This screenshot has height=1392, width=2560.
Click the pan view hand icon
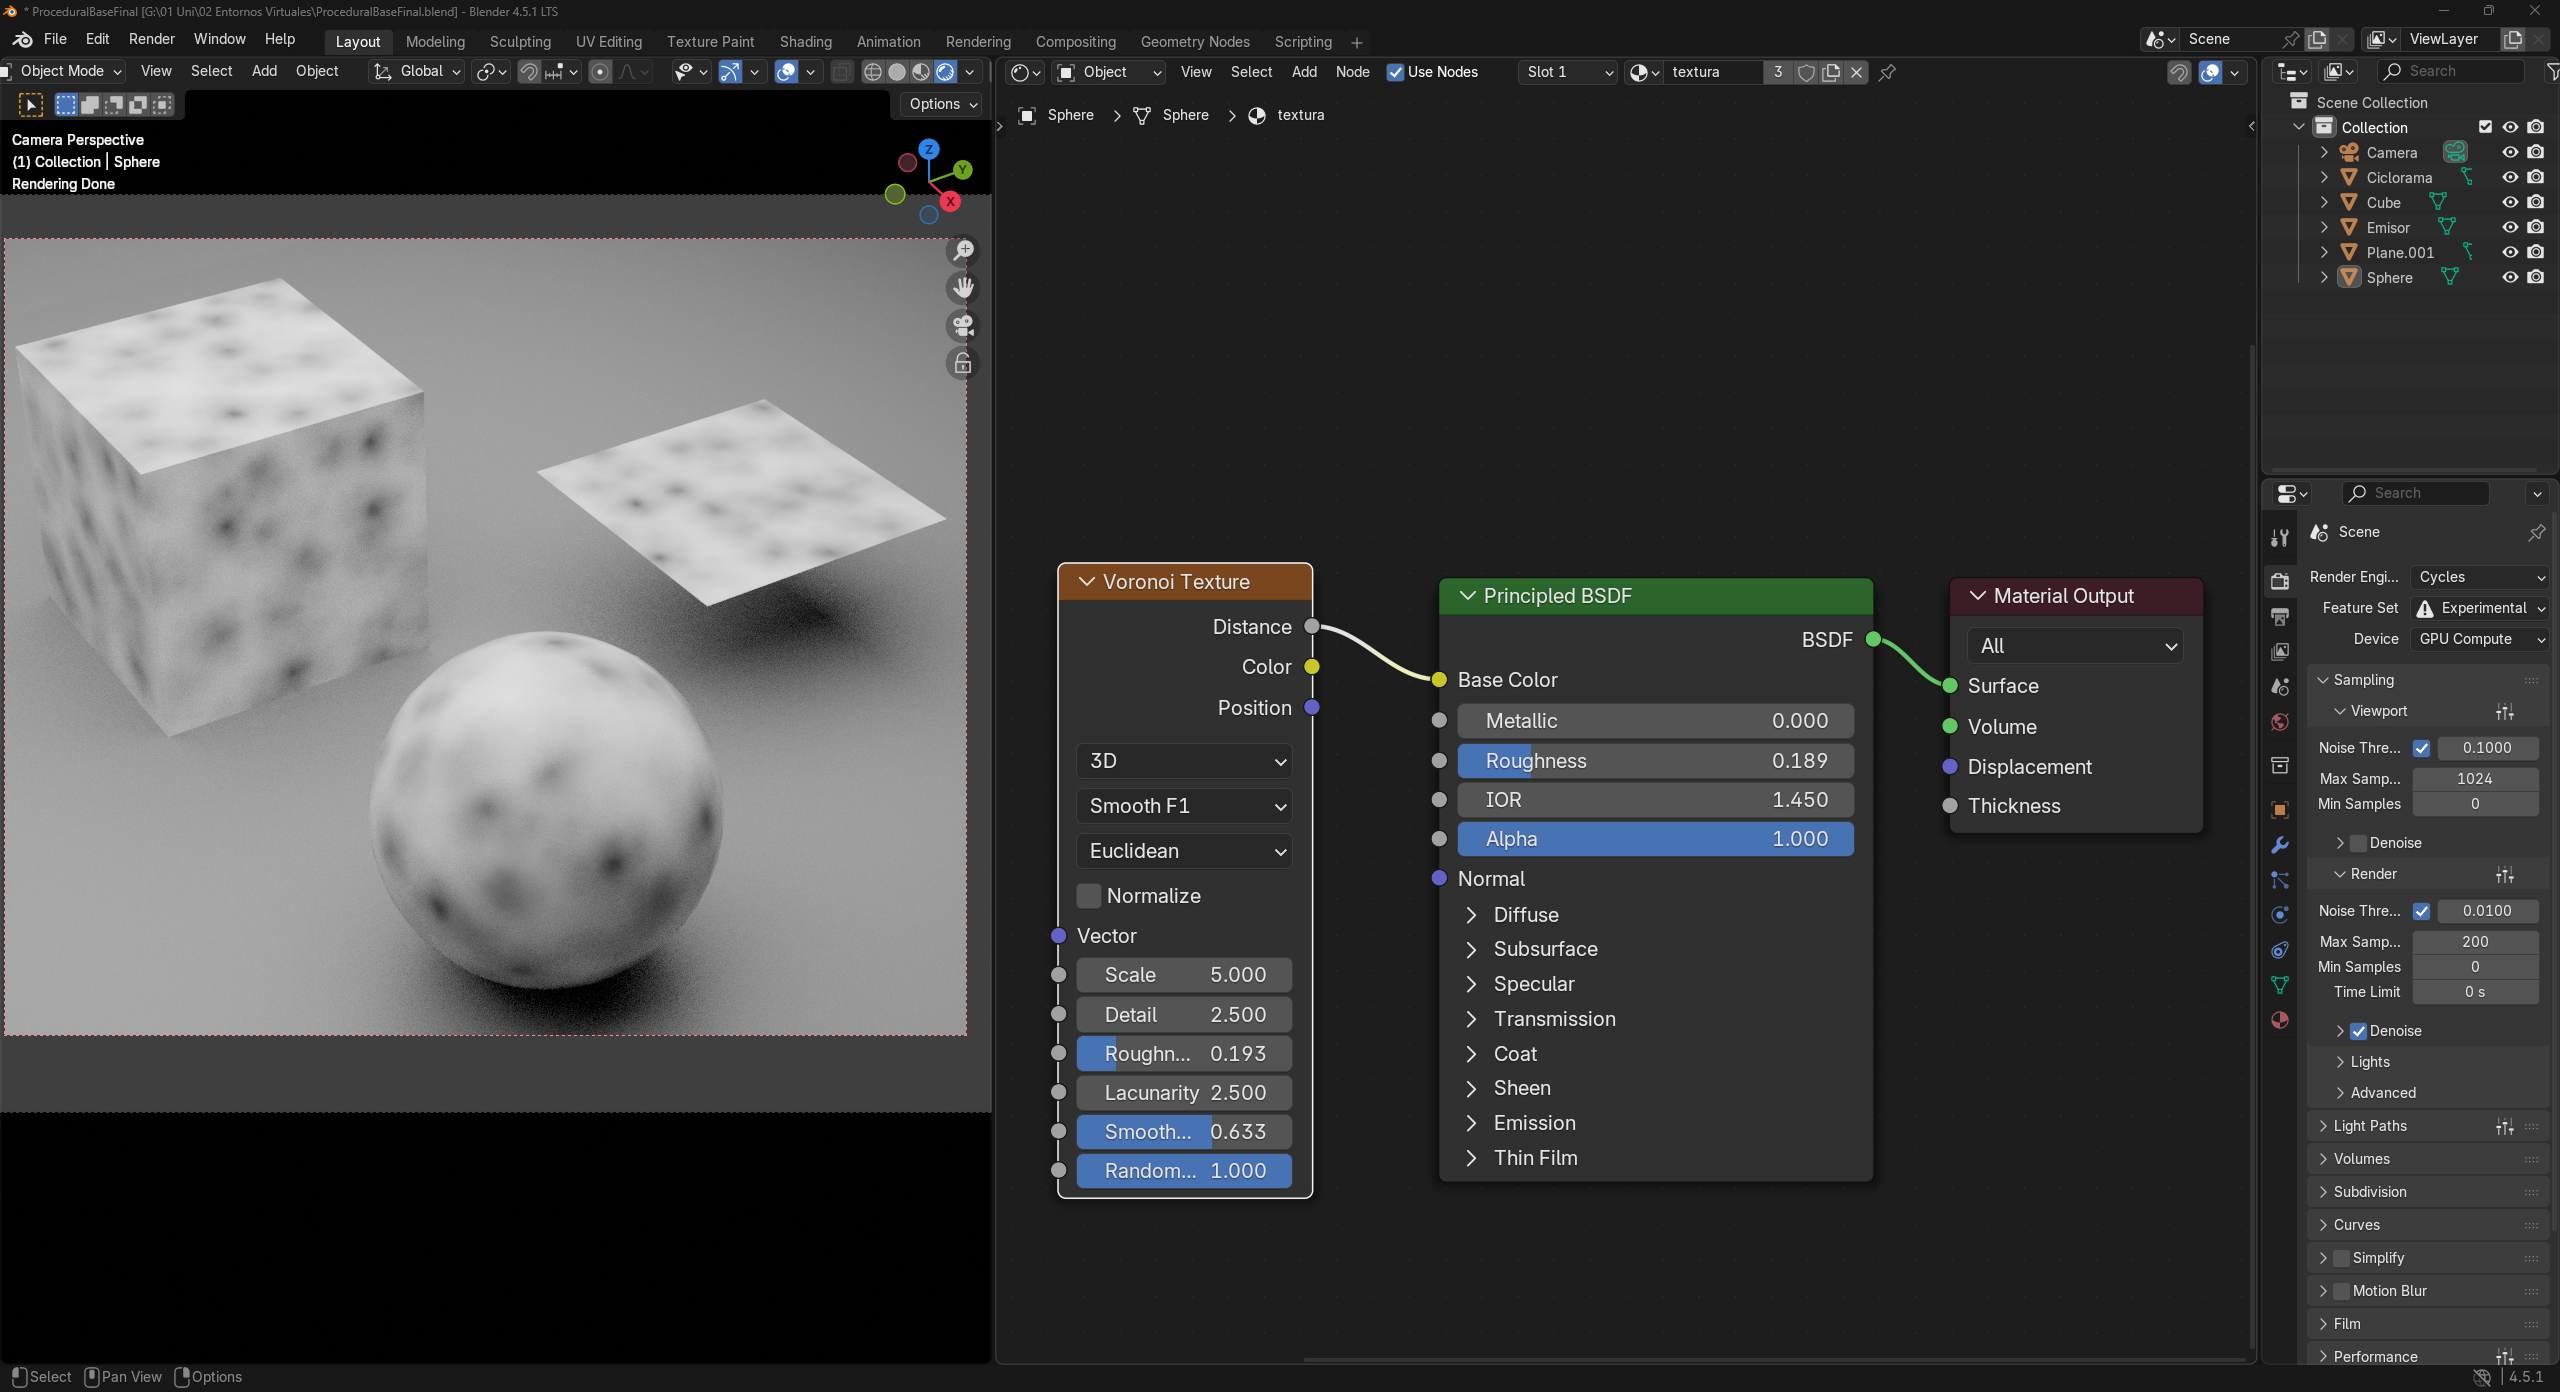point(963,288)
